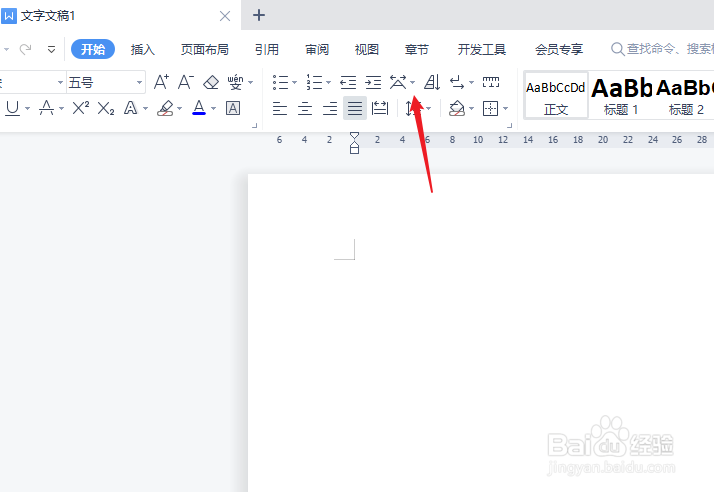The width and height of the screenshot is (714, 492).
Task: Open the 开发工具 tab
Action: click(482, 49)
